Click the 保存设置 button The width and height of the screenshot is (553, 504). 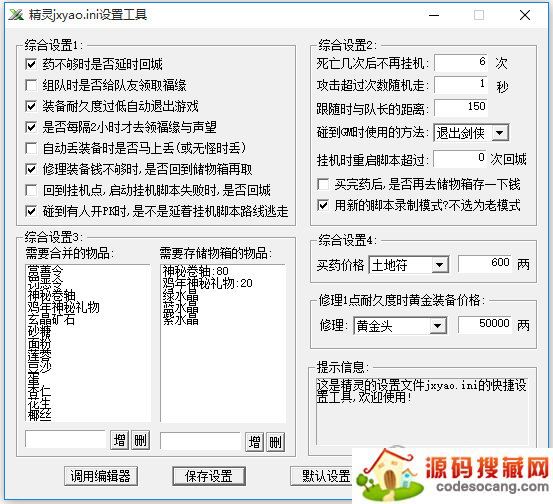pyautogui.click(x=209, y=476)
